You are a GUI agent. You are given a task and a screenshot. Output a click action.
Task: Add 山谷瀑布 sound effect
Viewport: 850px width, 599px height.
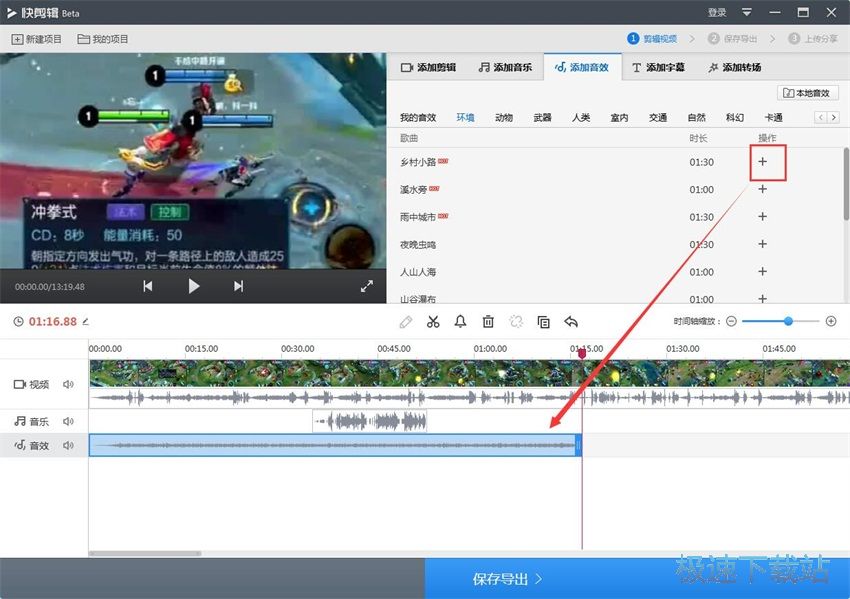763,299
